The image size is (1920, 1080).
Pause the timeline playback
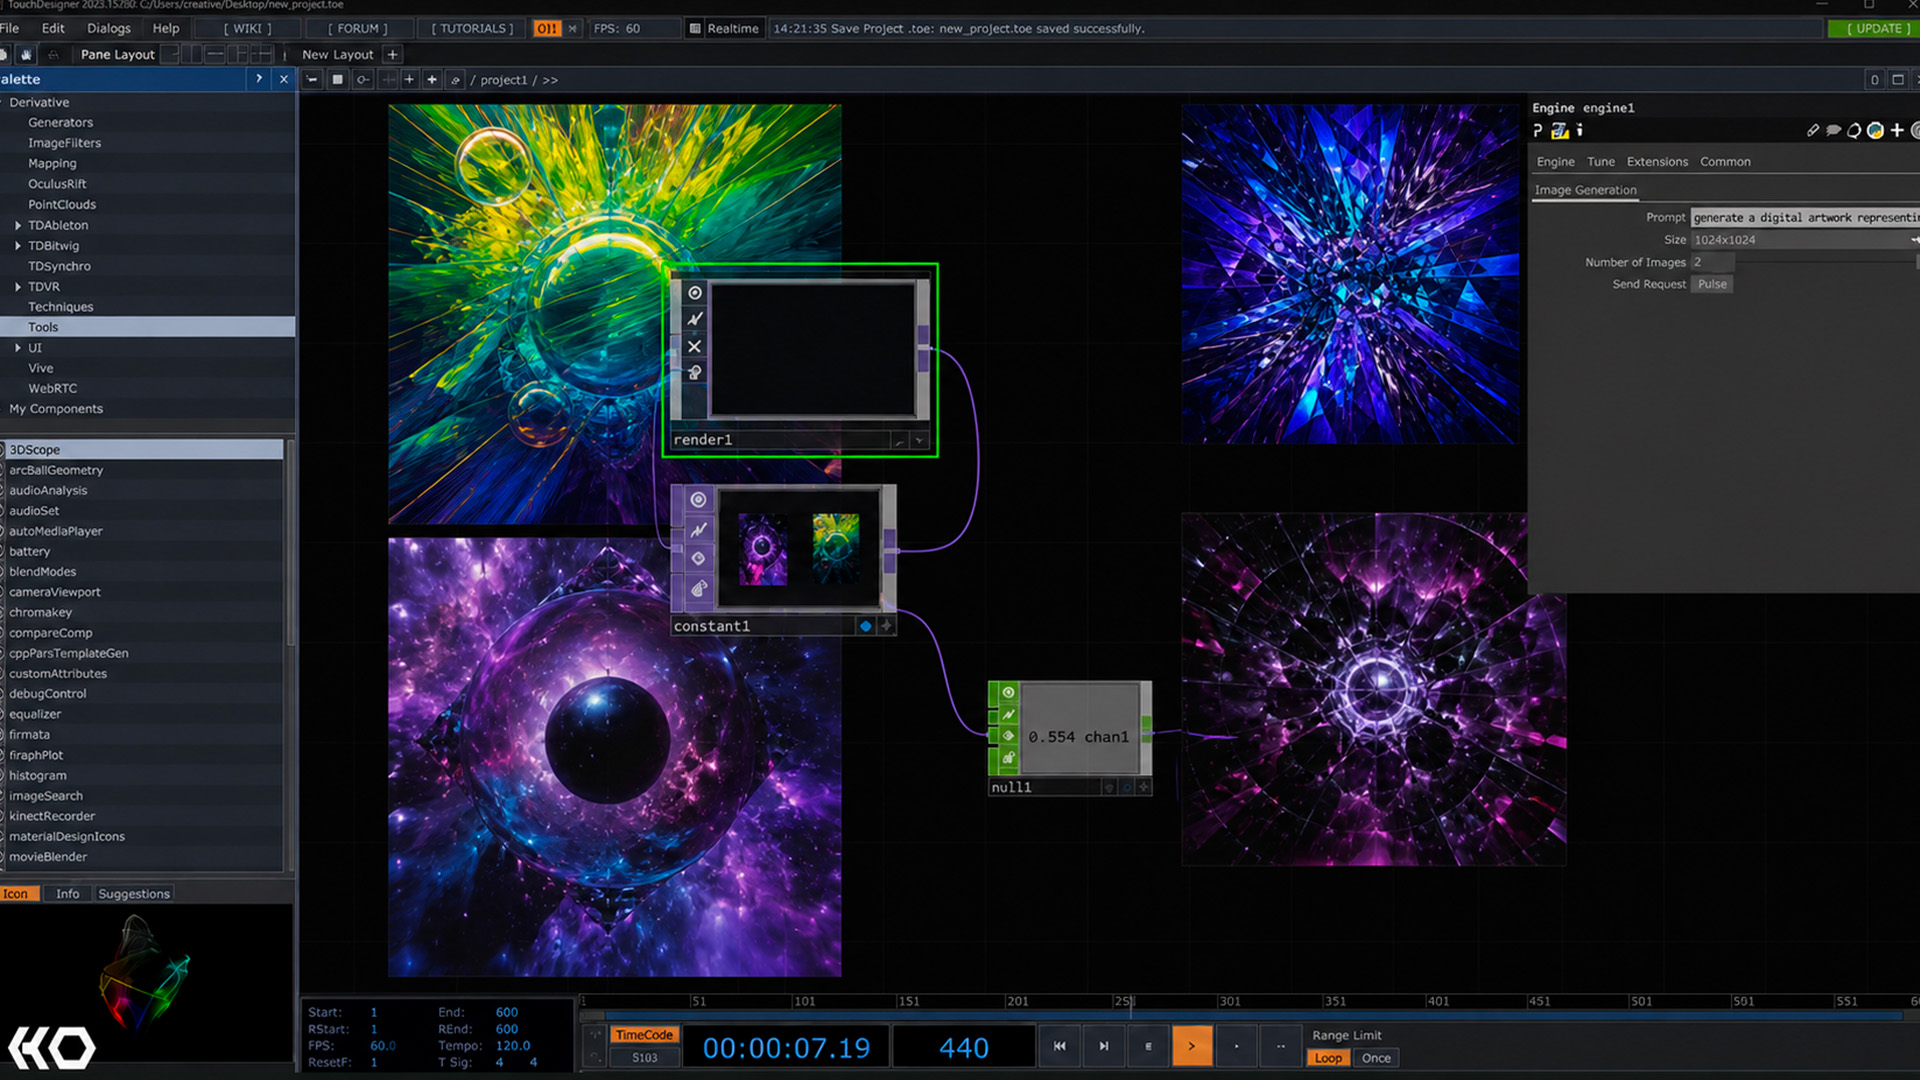1148,1046
